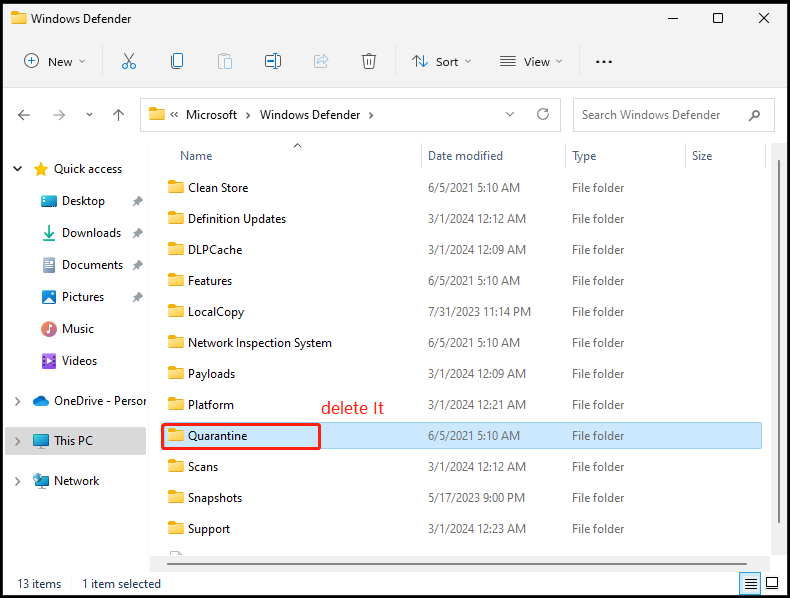
Task: Click the vertical scrollbar of file list
Action: click(779, 341)
